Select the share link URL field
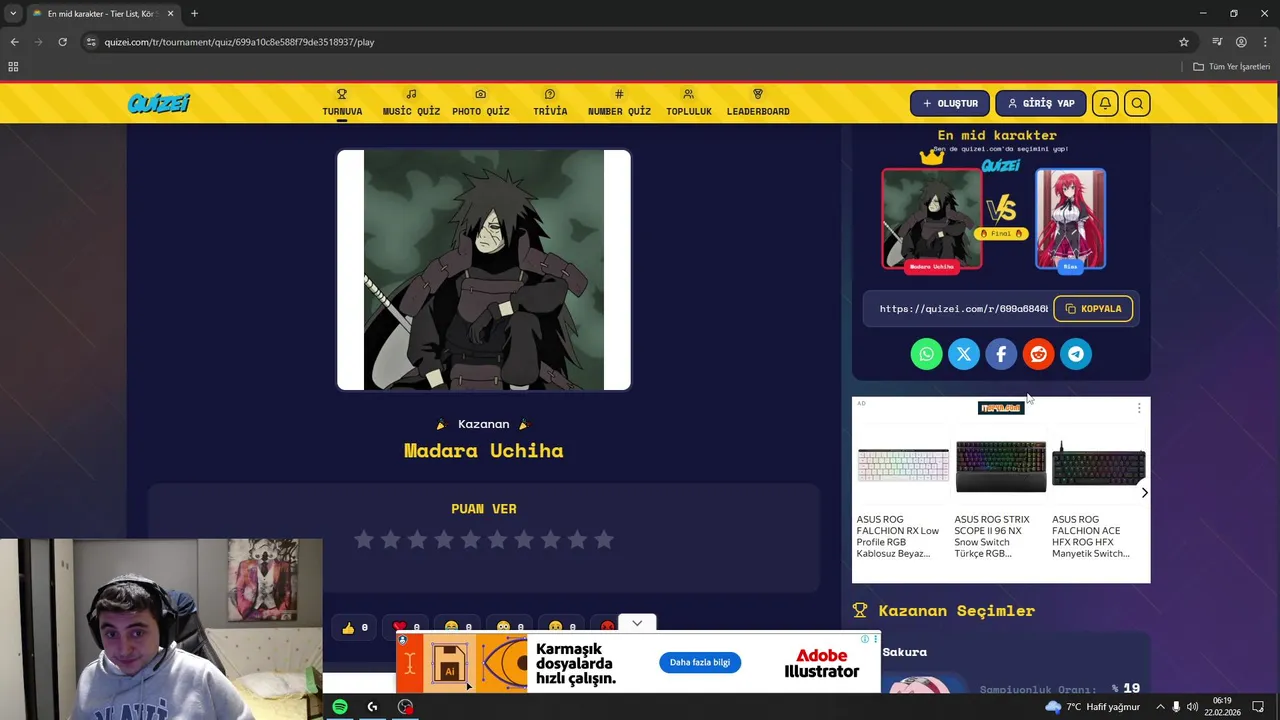The image size is (1280, 720). [962, 309]
